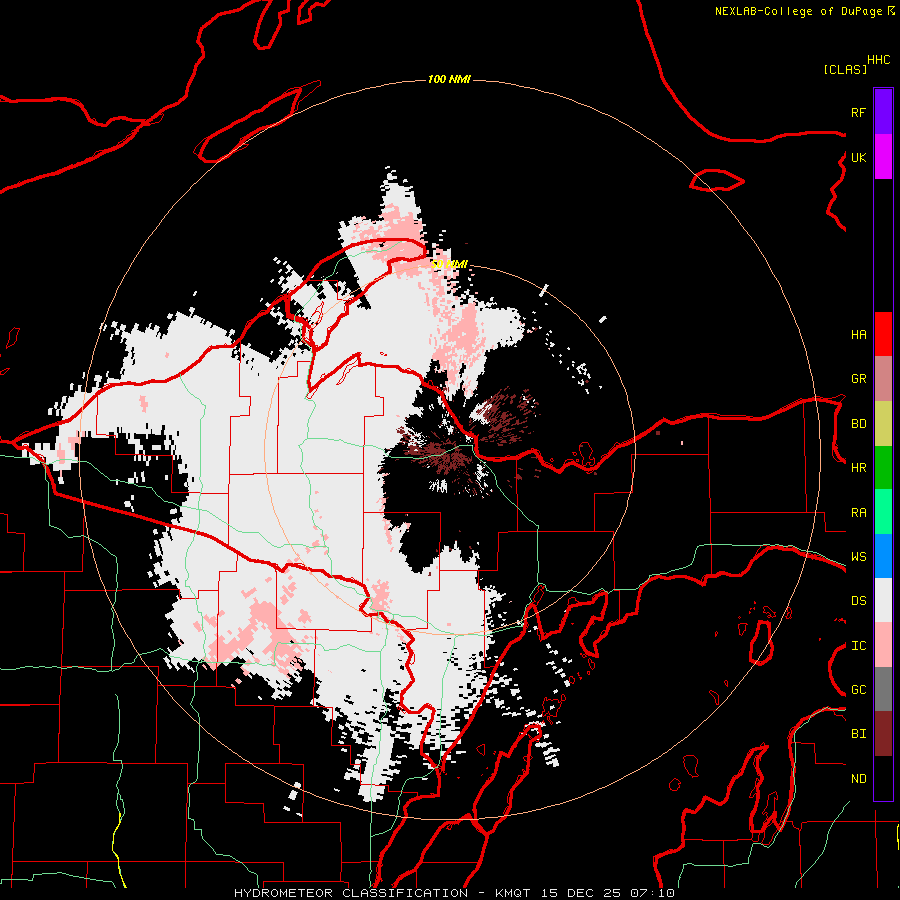900x900 pixels.
Task: Click the 100 NMI range ring label
Action: (x=449, y=79)
